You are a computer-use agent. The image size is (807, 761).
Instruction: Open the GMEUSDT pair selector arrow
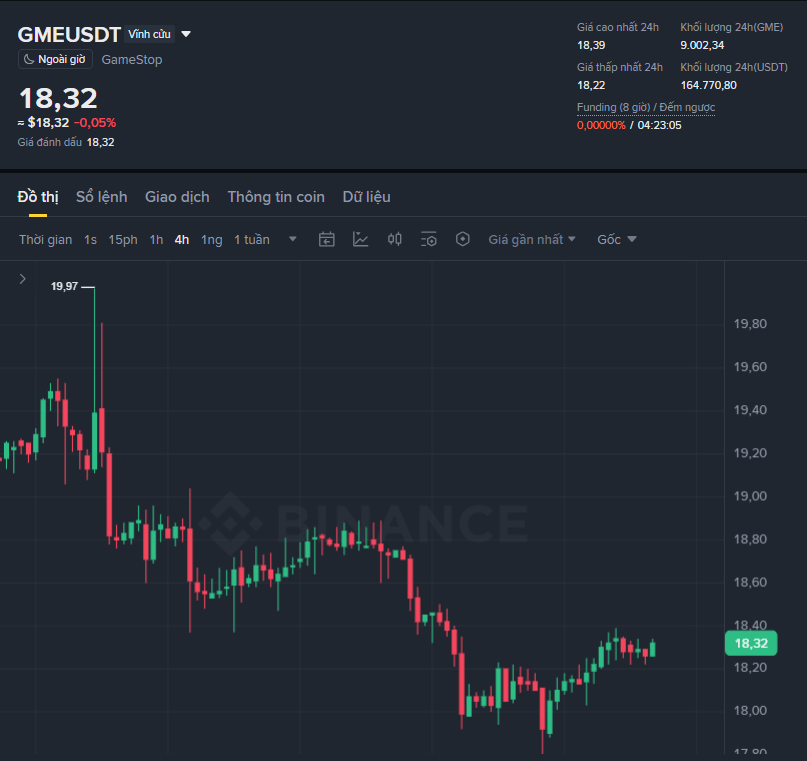pyautogui.click(x=186, y=34)
